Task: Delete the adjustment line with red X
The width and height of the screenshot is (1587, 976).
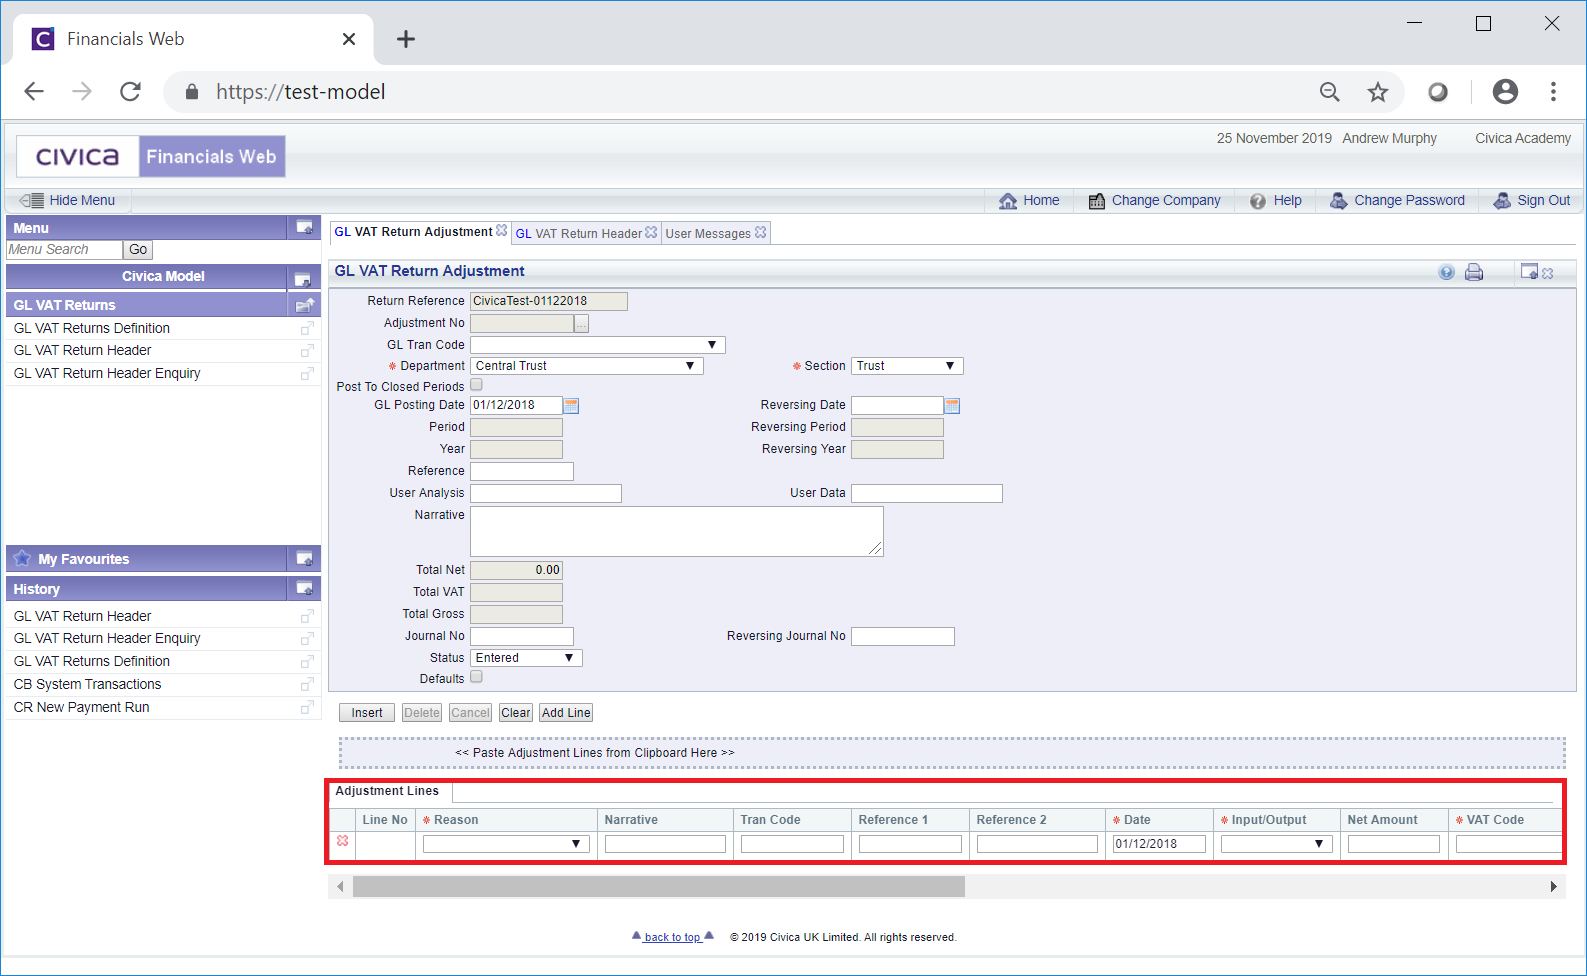Action: [x=343, y=841]
